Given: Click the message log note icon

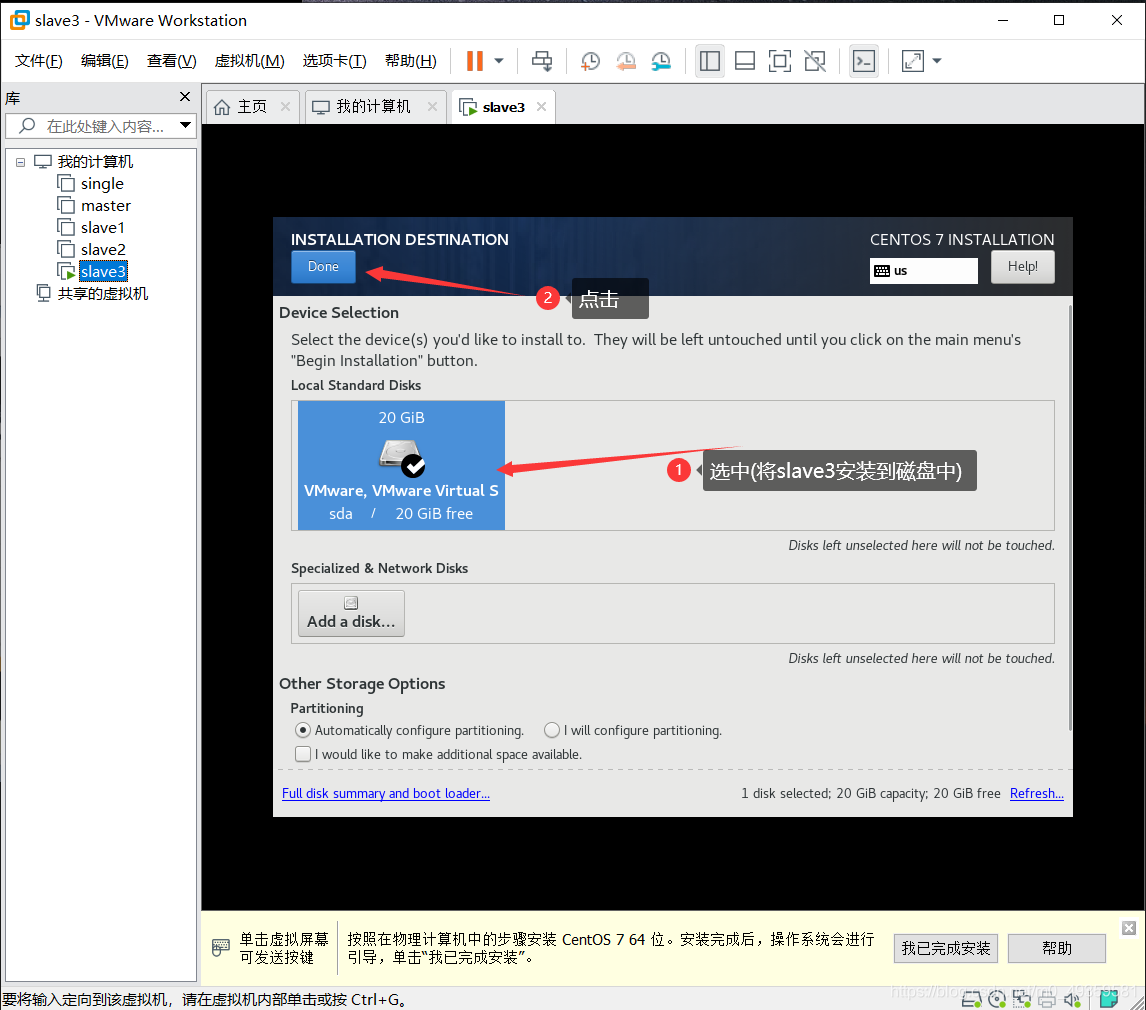Looking at the screenshot, I should [x=1109, y=999].
